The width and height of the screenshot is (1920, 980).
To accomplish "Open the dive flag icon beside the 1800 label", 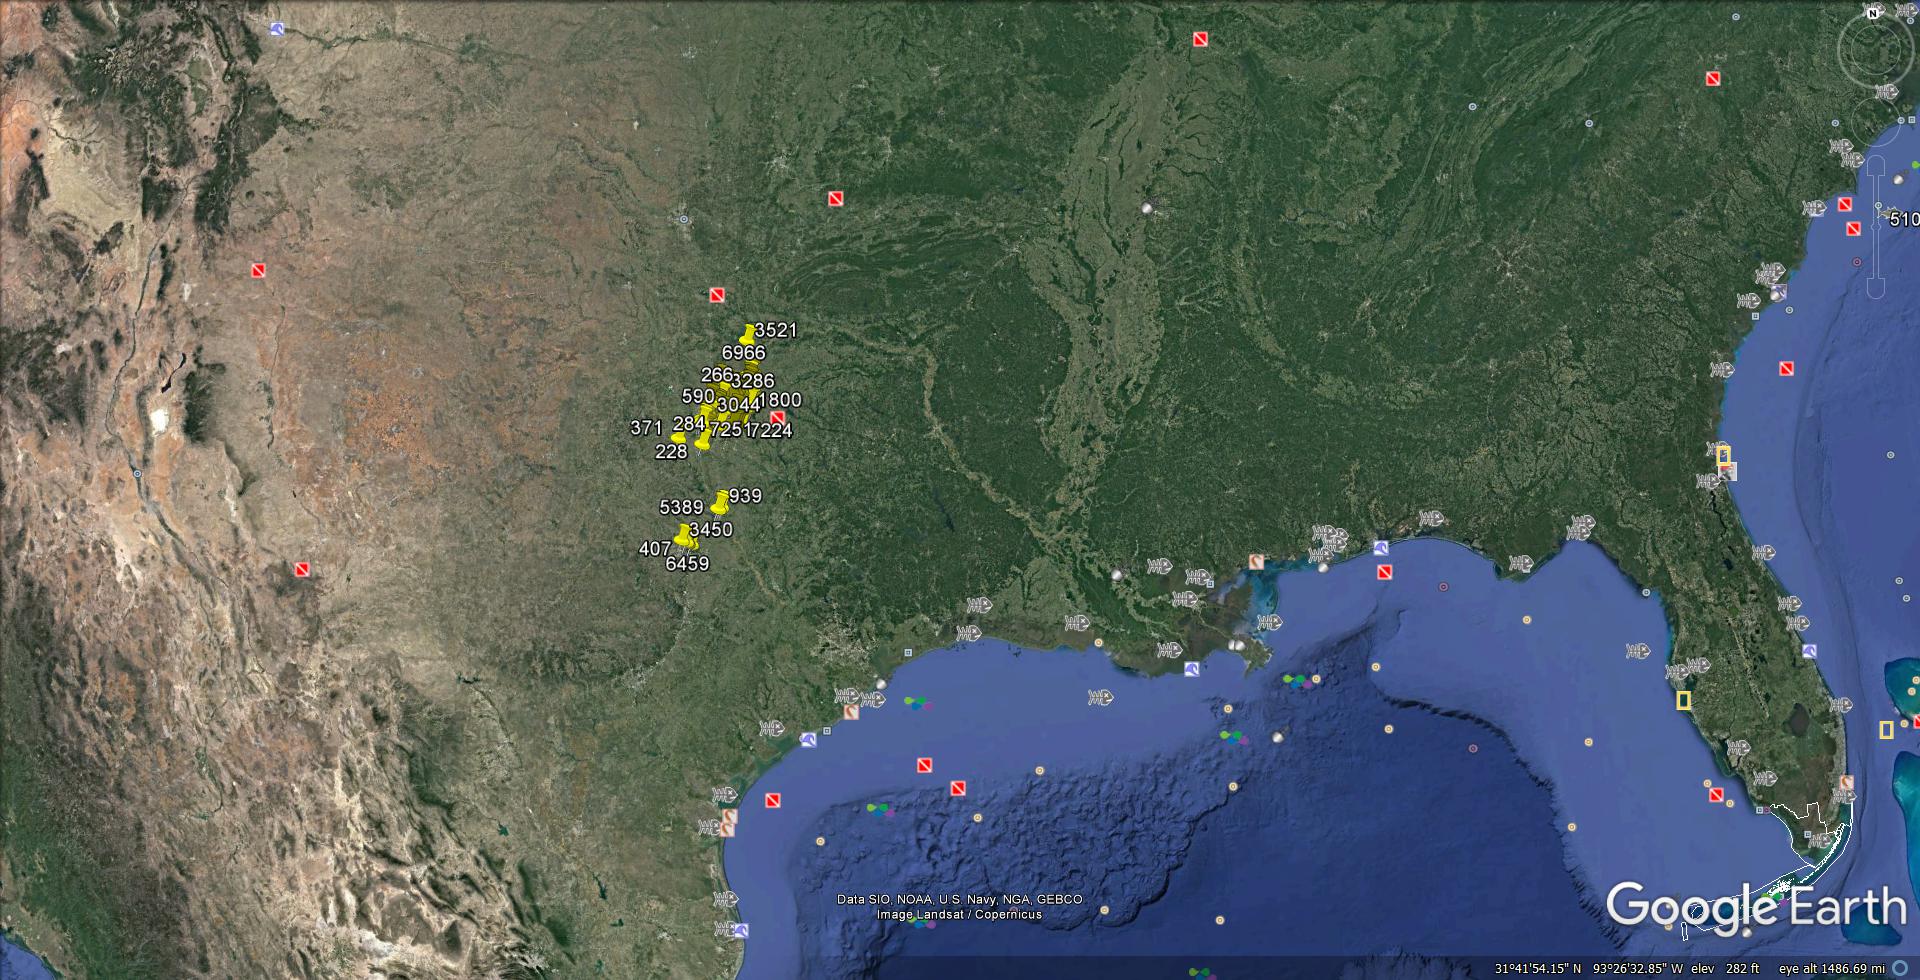I will click(x=777, y=418).
